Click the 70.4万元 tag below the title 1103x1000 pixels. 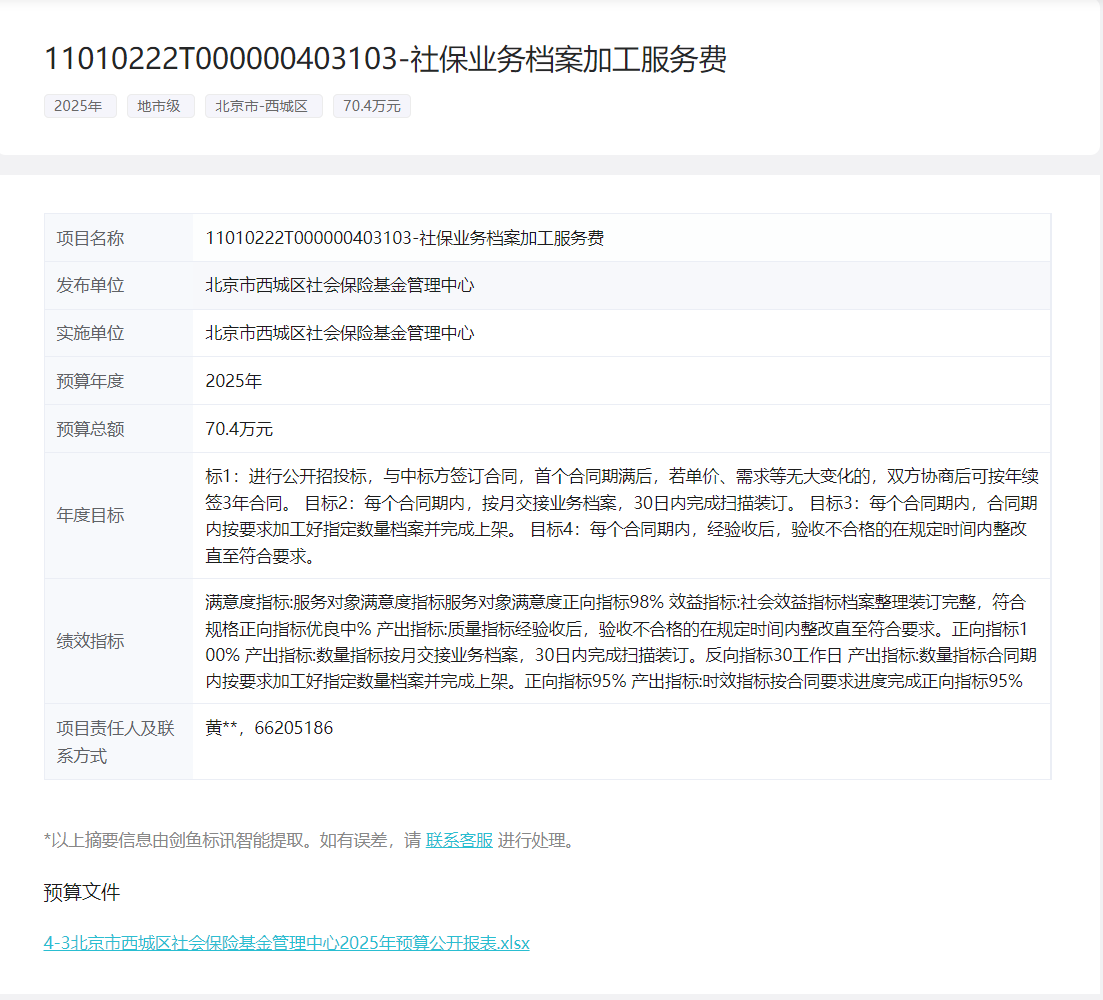[x=371, y=106]
